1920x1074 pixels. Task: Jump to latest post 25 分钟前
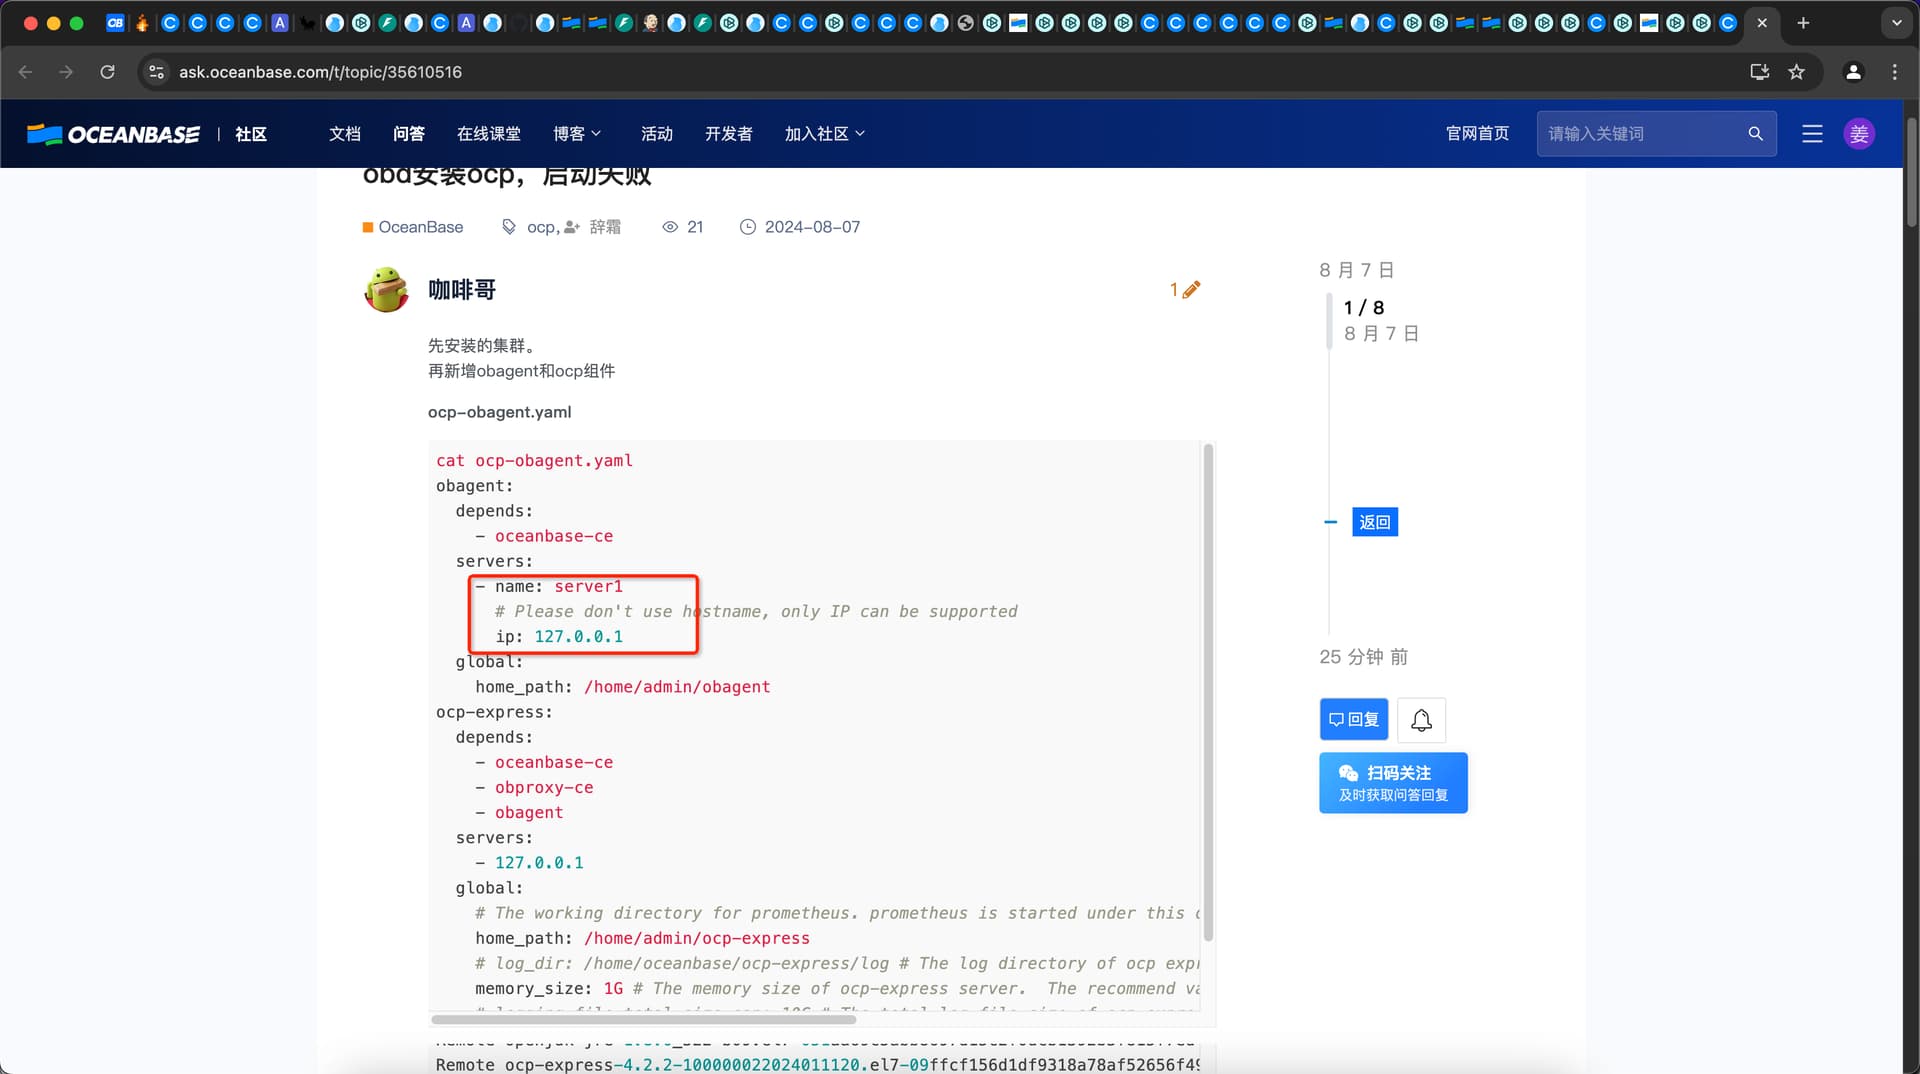point(1364,657)
